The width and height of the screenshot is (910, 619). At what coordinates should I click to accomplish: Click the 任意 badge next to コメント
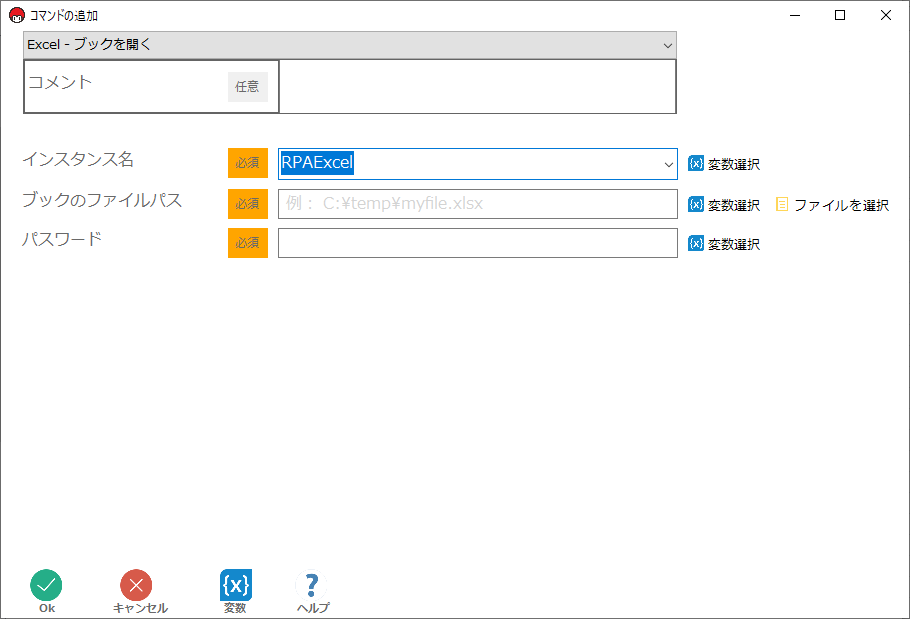pyautogui.click(x=248, y=86)
